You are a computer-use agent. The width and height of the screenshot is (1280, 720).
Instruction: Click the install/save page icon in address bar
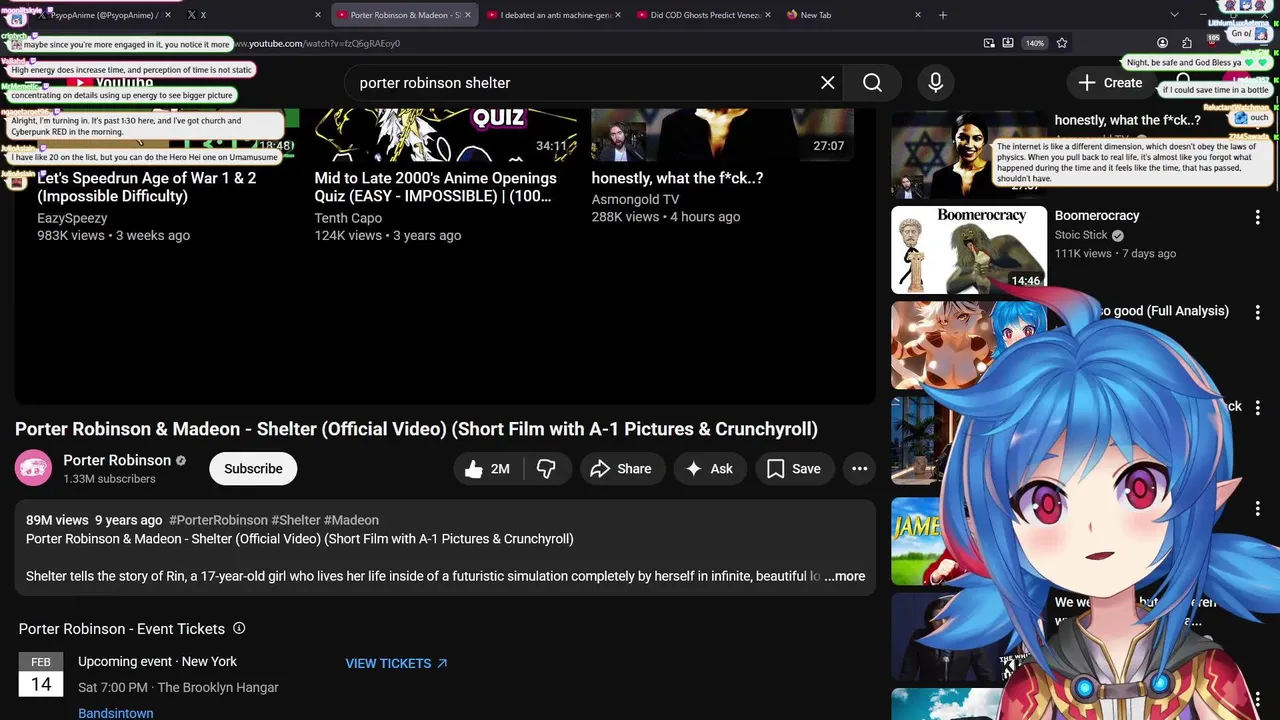(1008, 43)
